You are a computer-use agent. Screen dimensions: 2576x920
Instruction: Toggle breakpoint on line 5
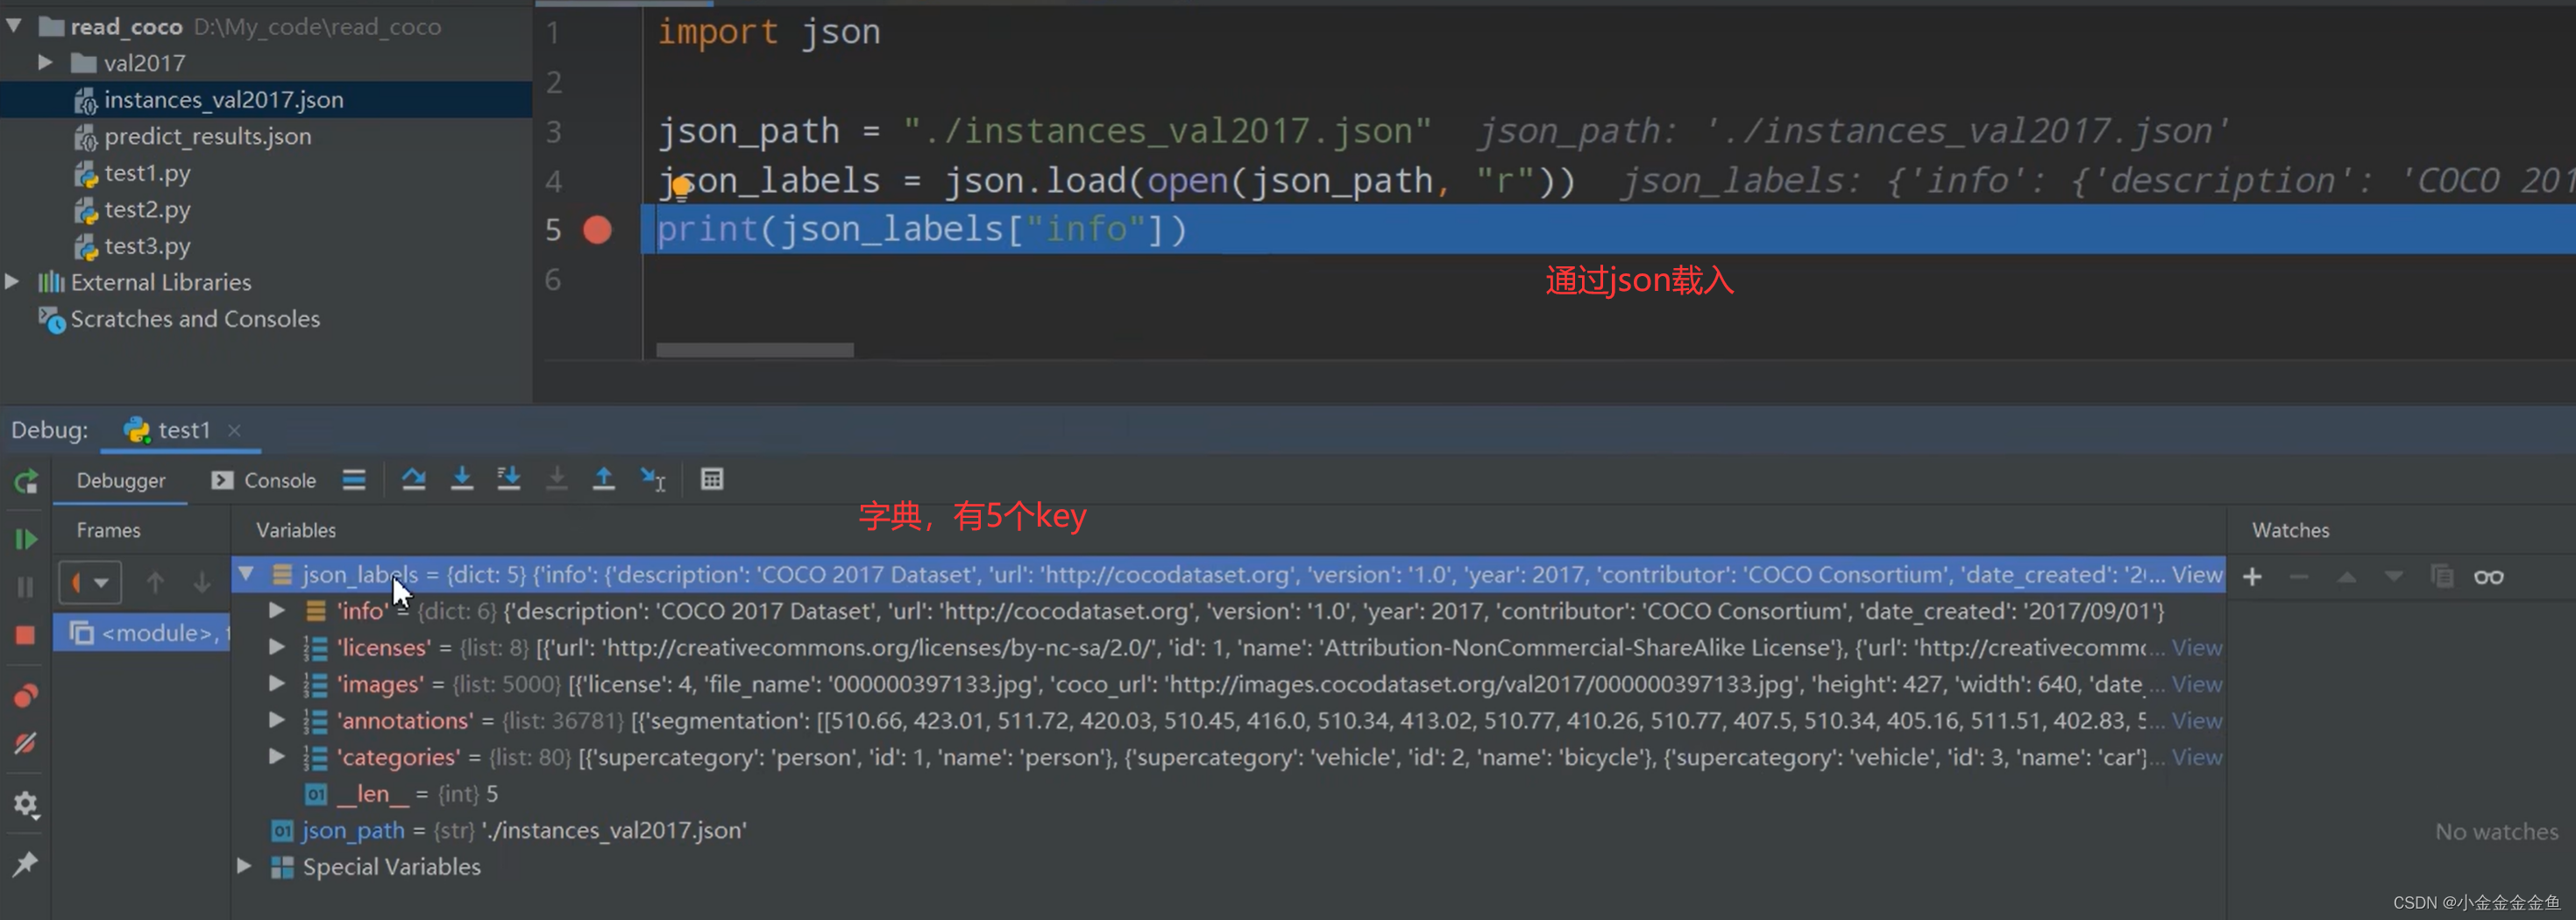(x=597, y=230)
